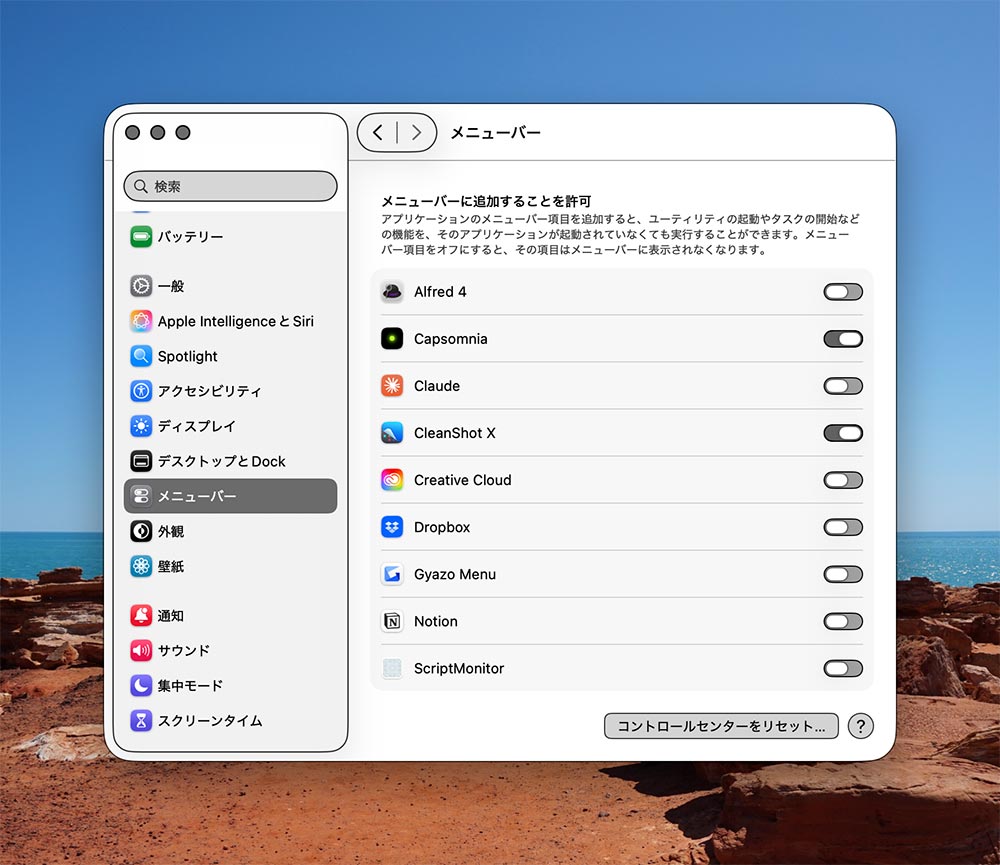
Task: Click the スクリーンタイム hourglass icon
Action: pyautogui.click(x=141, y=721)
